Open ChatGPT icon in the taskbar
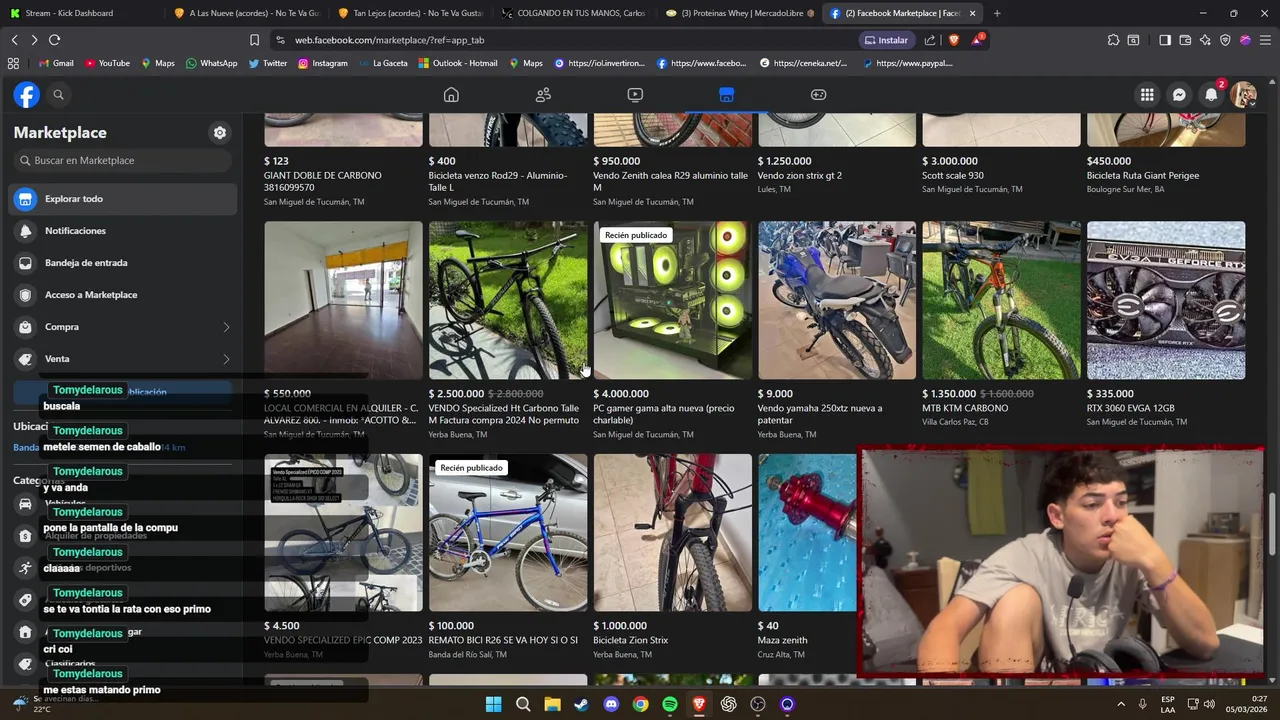The width and height of the screenshot is (1280, 720). (729, 704)
